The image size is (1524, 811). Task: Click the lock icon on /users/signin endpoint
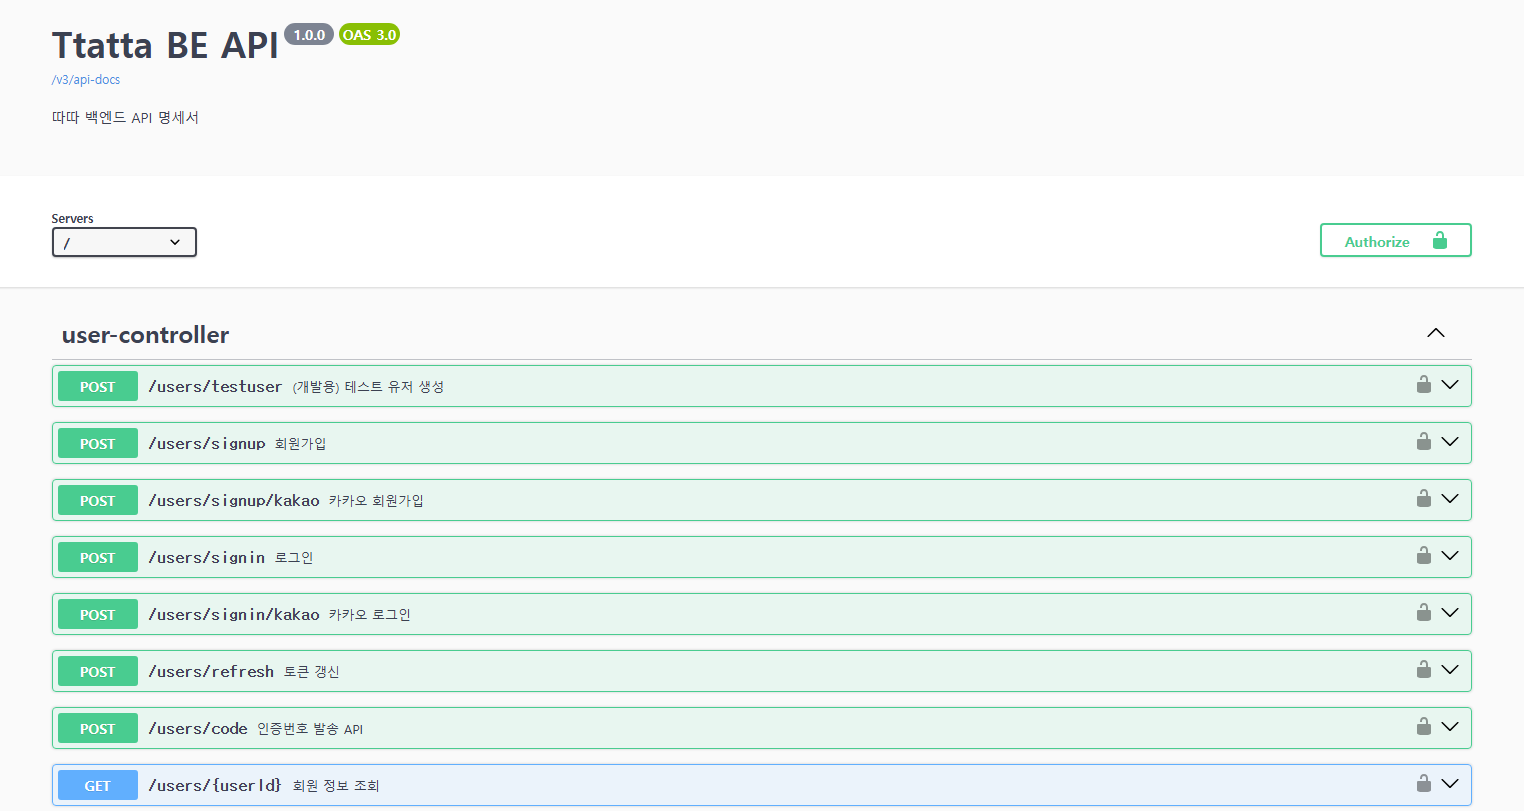pos(1423,557)
